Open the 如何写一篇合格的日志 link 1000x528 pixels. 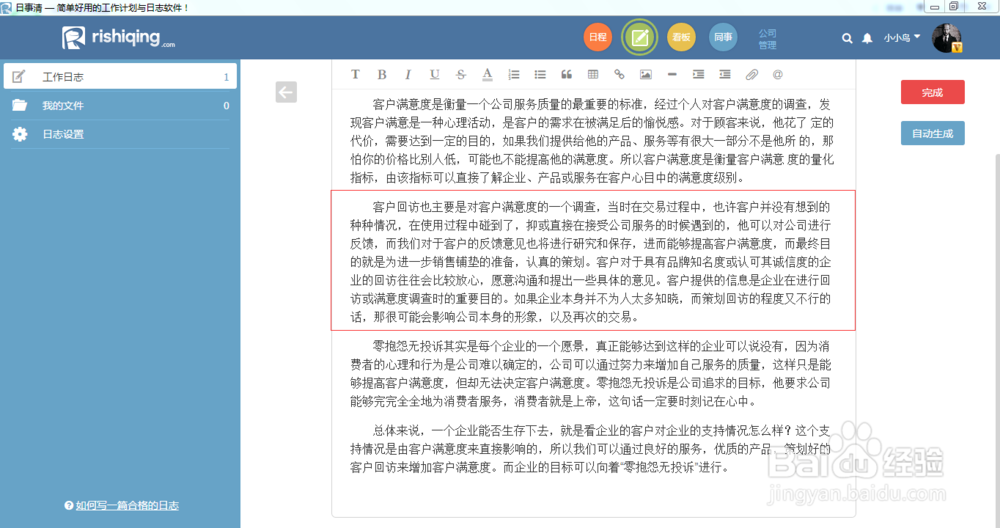point(127,505)
